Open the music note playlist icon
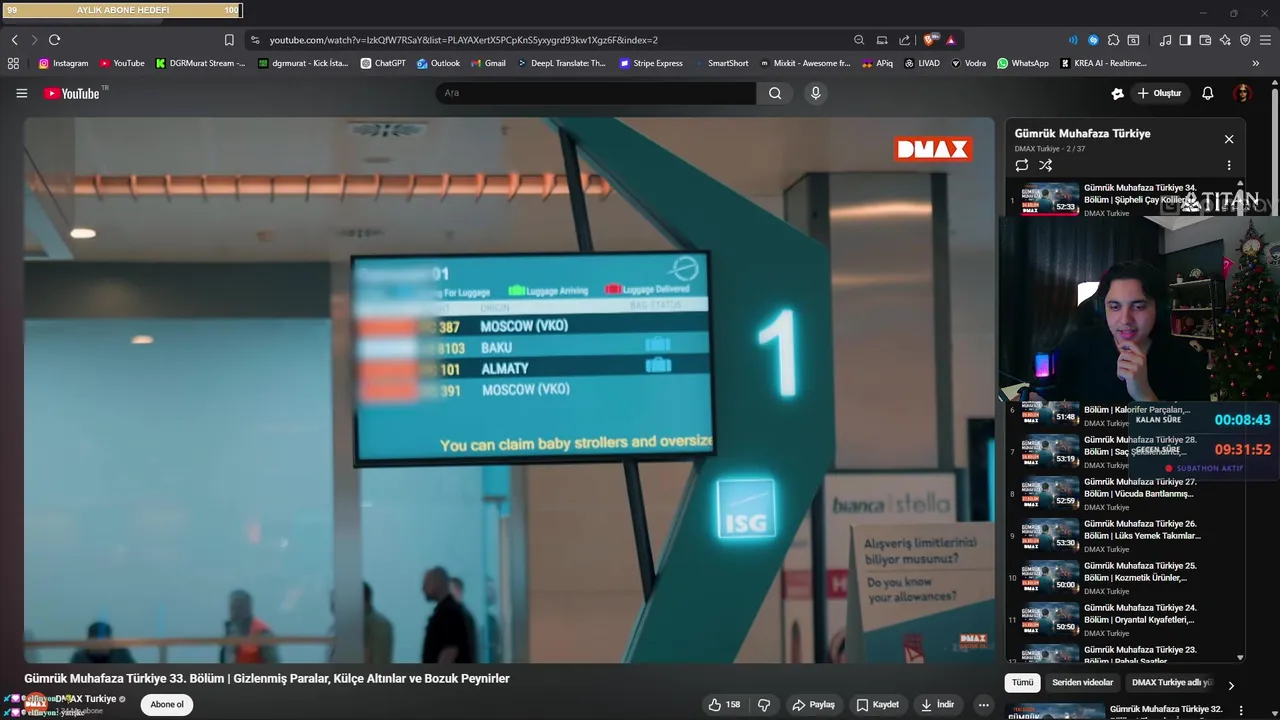 click(1165, 40)
